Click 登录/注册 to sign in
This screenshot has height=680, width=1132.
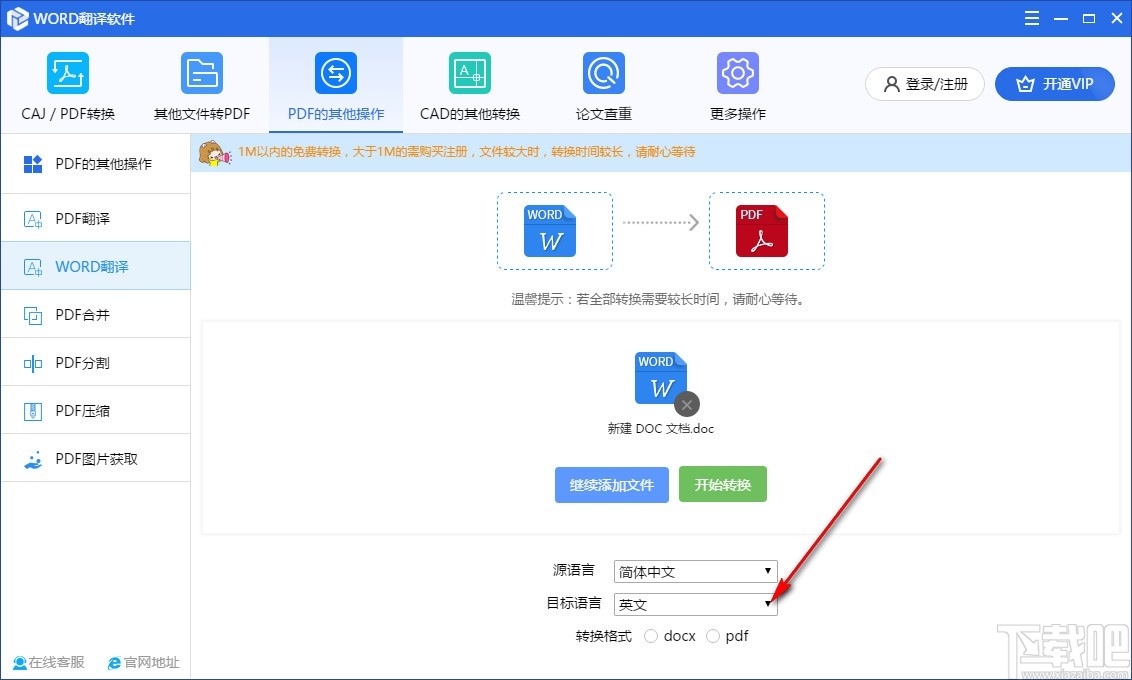(x=924, y=84)
